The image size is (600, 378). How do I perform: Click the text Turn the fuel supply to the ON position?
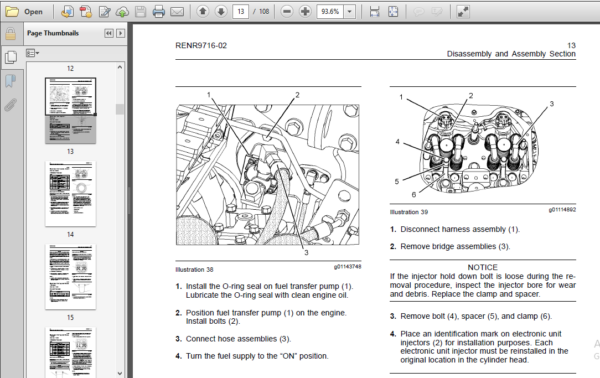coord(257,356)
